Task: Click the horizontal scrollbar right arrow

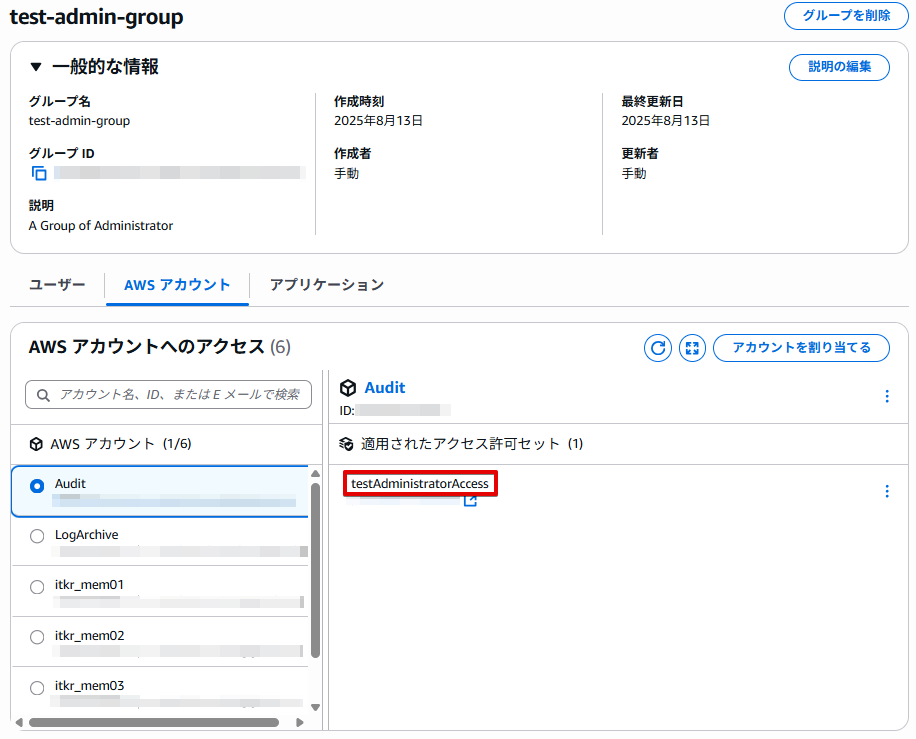Action: 300,723
